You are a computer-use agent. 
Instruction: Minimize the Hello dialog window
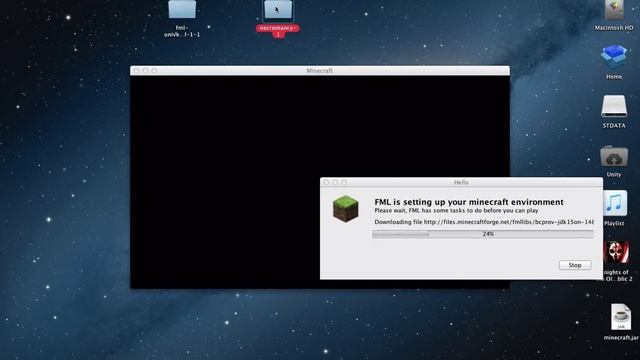pyautogui.click(x=335, y=182)
